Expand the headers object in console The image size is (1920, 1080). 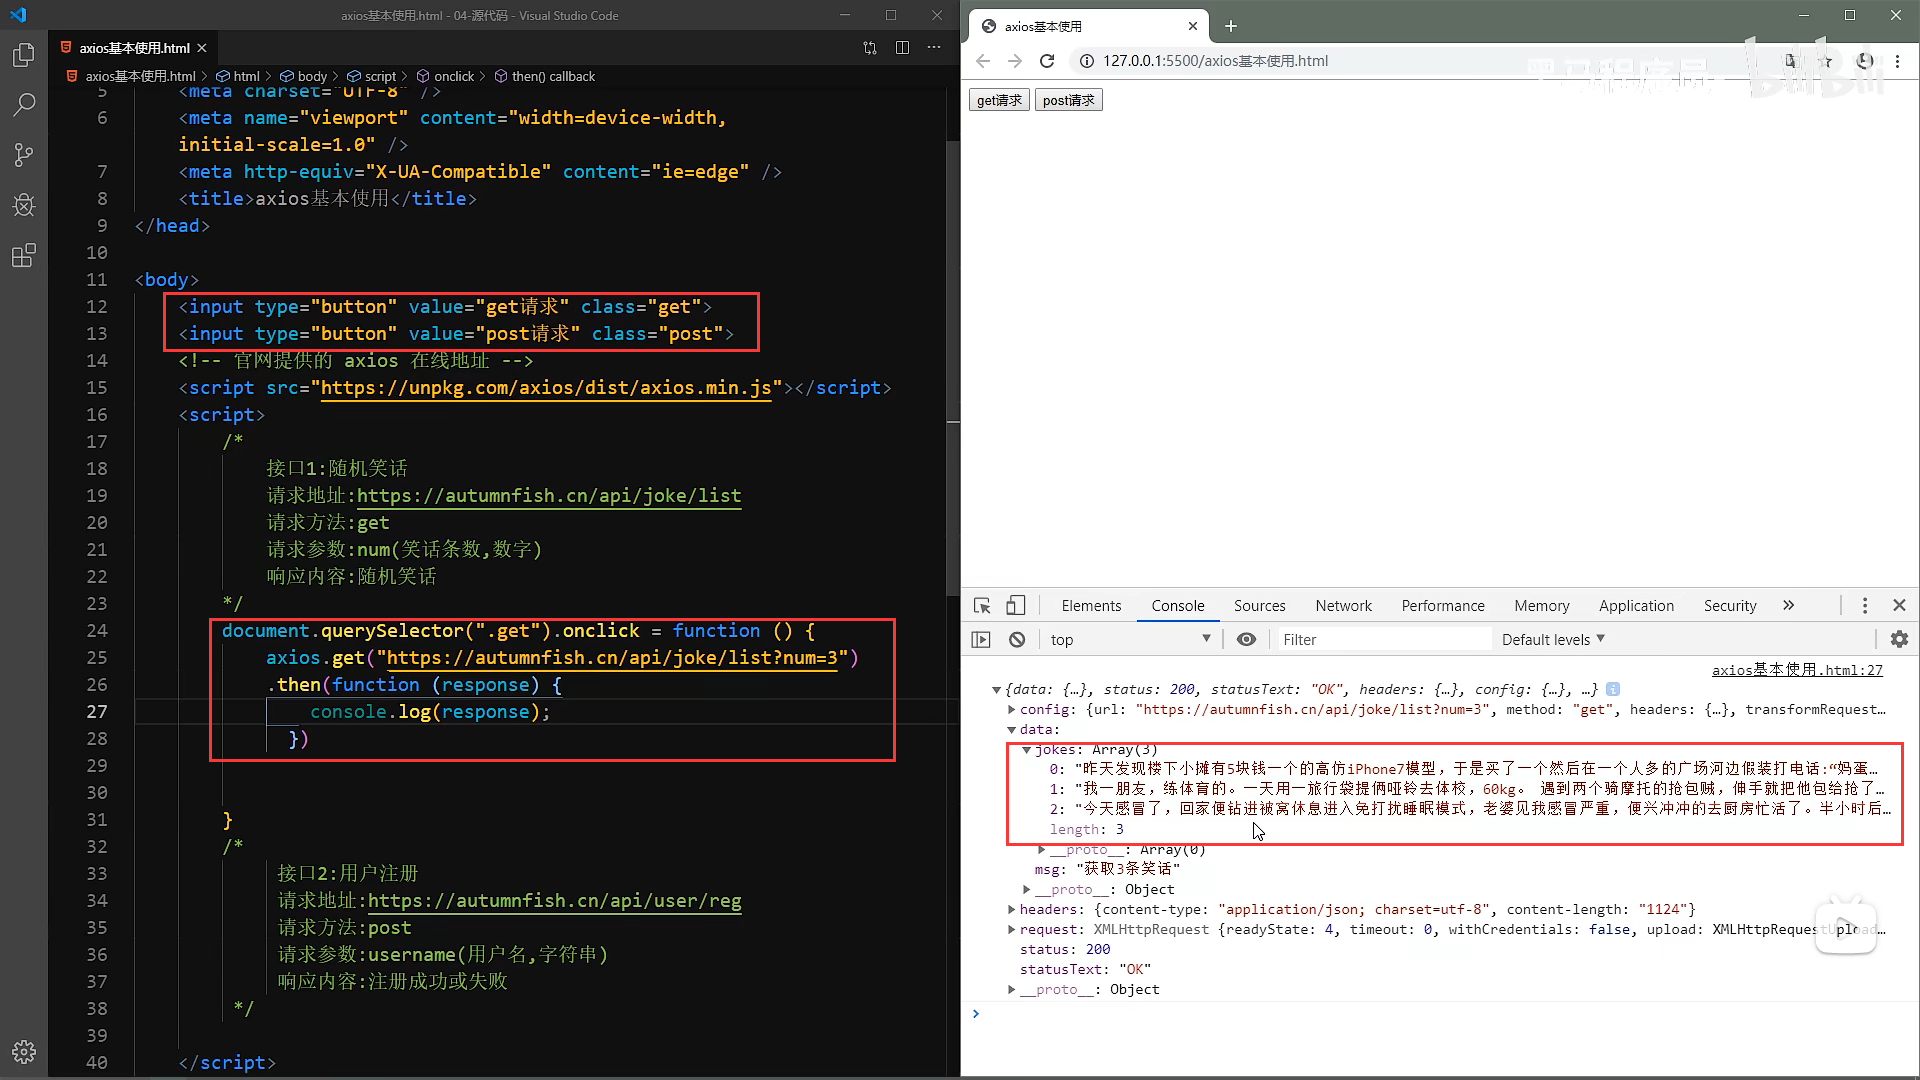pos(1011,910)
